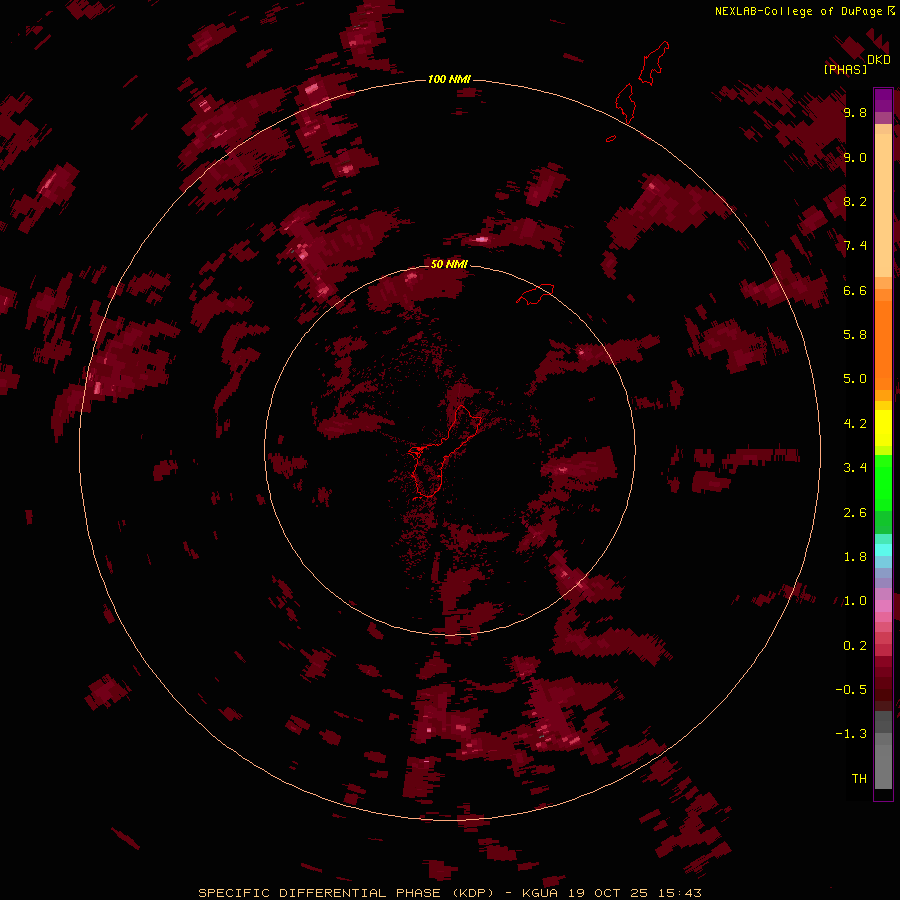
Task: Click the 5.8 value on the color scale
Action: (x=855, y=335)
